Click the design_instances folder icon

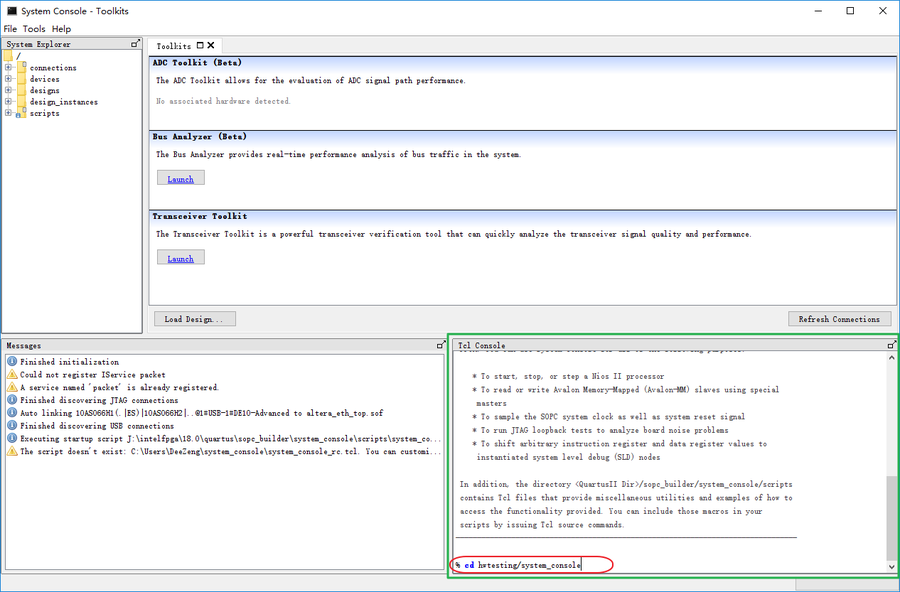pos(21,102)
